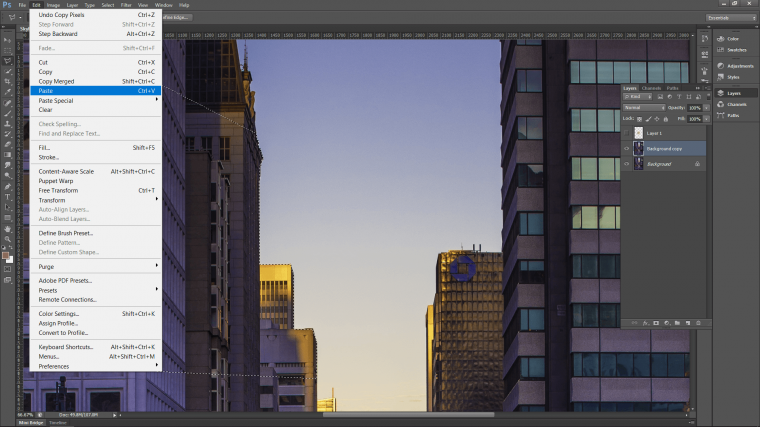
Task: Select the Horizontal Type tool
Action: pyautogui.click(x=7, y=197)
